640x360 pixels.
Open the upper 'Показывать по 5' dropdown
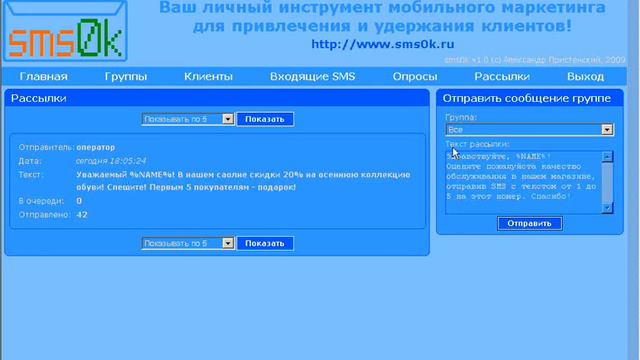(x=188, y=119)
